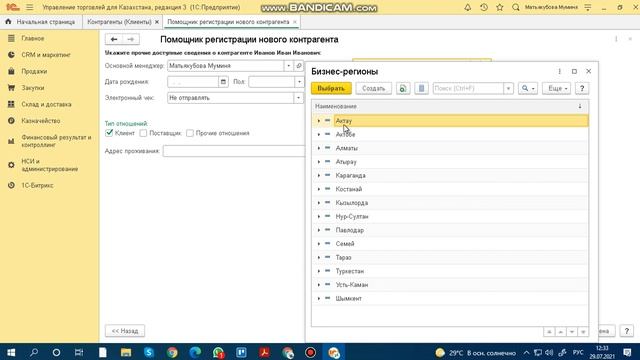
Task: Click the Адрес проживания input field
Action: pos(233,151)
